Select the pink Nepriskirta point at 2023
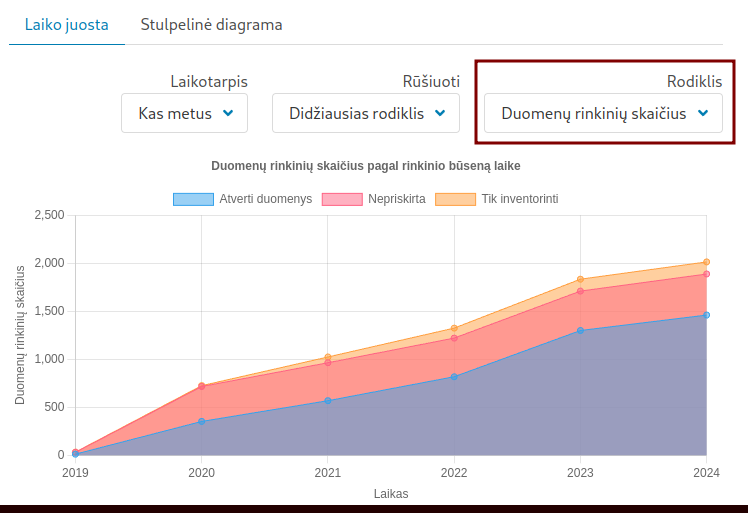748x513 pixels. [x=581, y=291]
